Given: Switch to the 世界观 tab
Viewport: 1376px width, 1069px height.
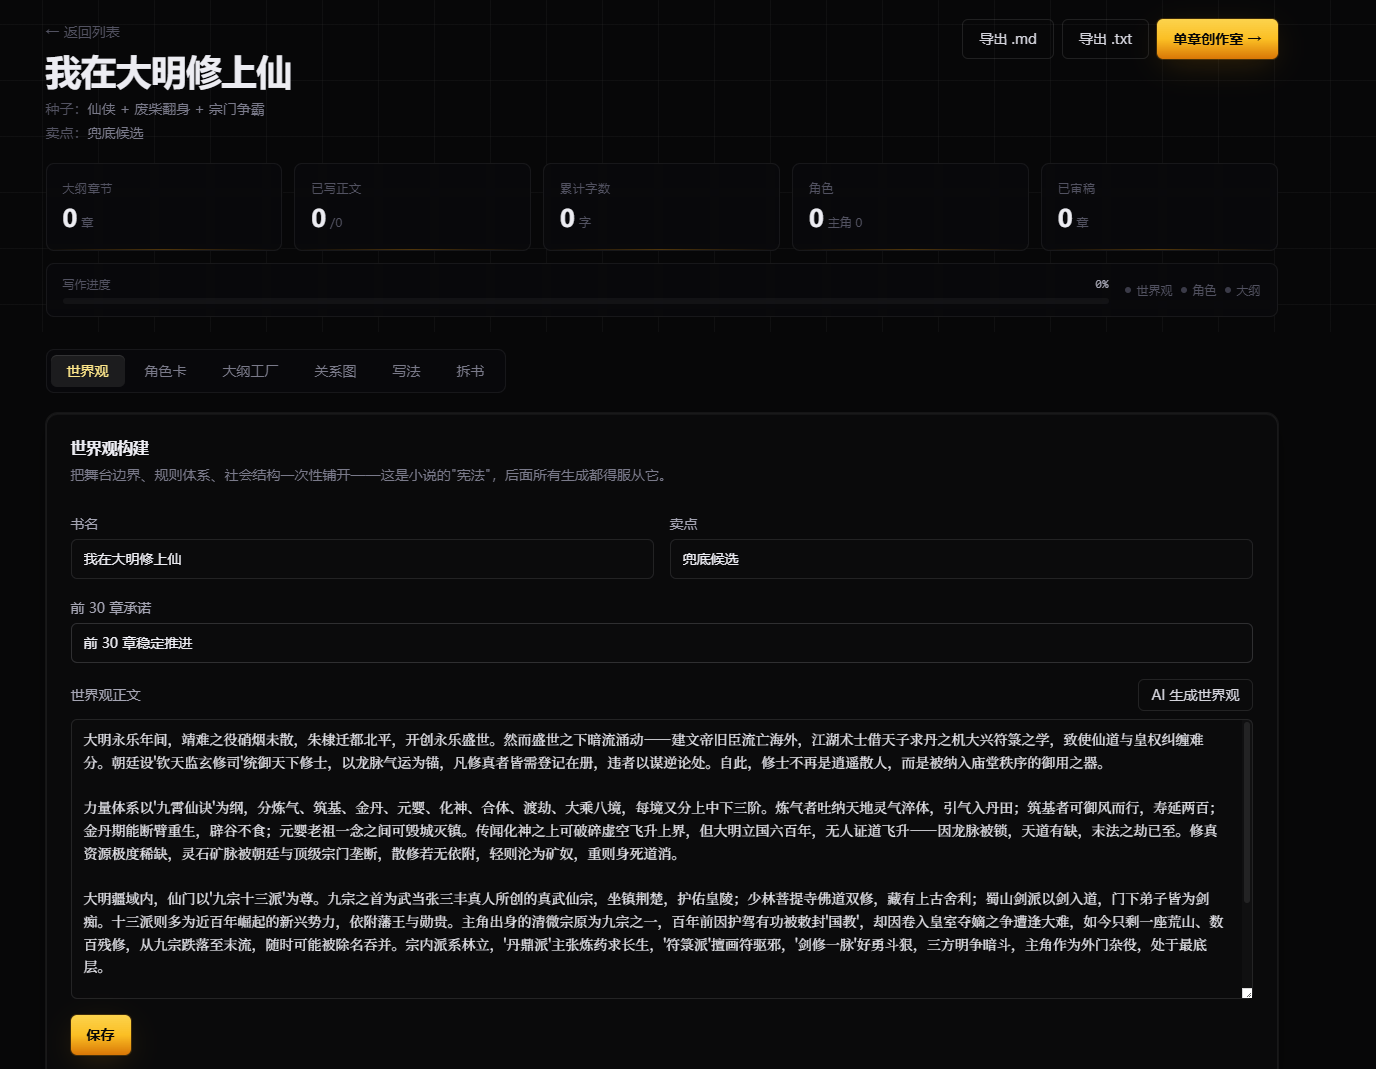Looking at the screenshot, I should [x=87, y=371].
